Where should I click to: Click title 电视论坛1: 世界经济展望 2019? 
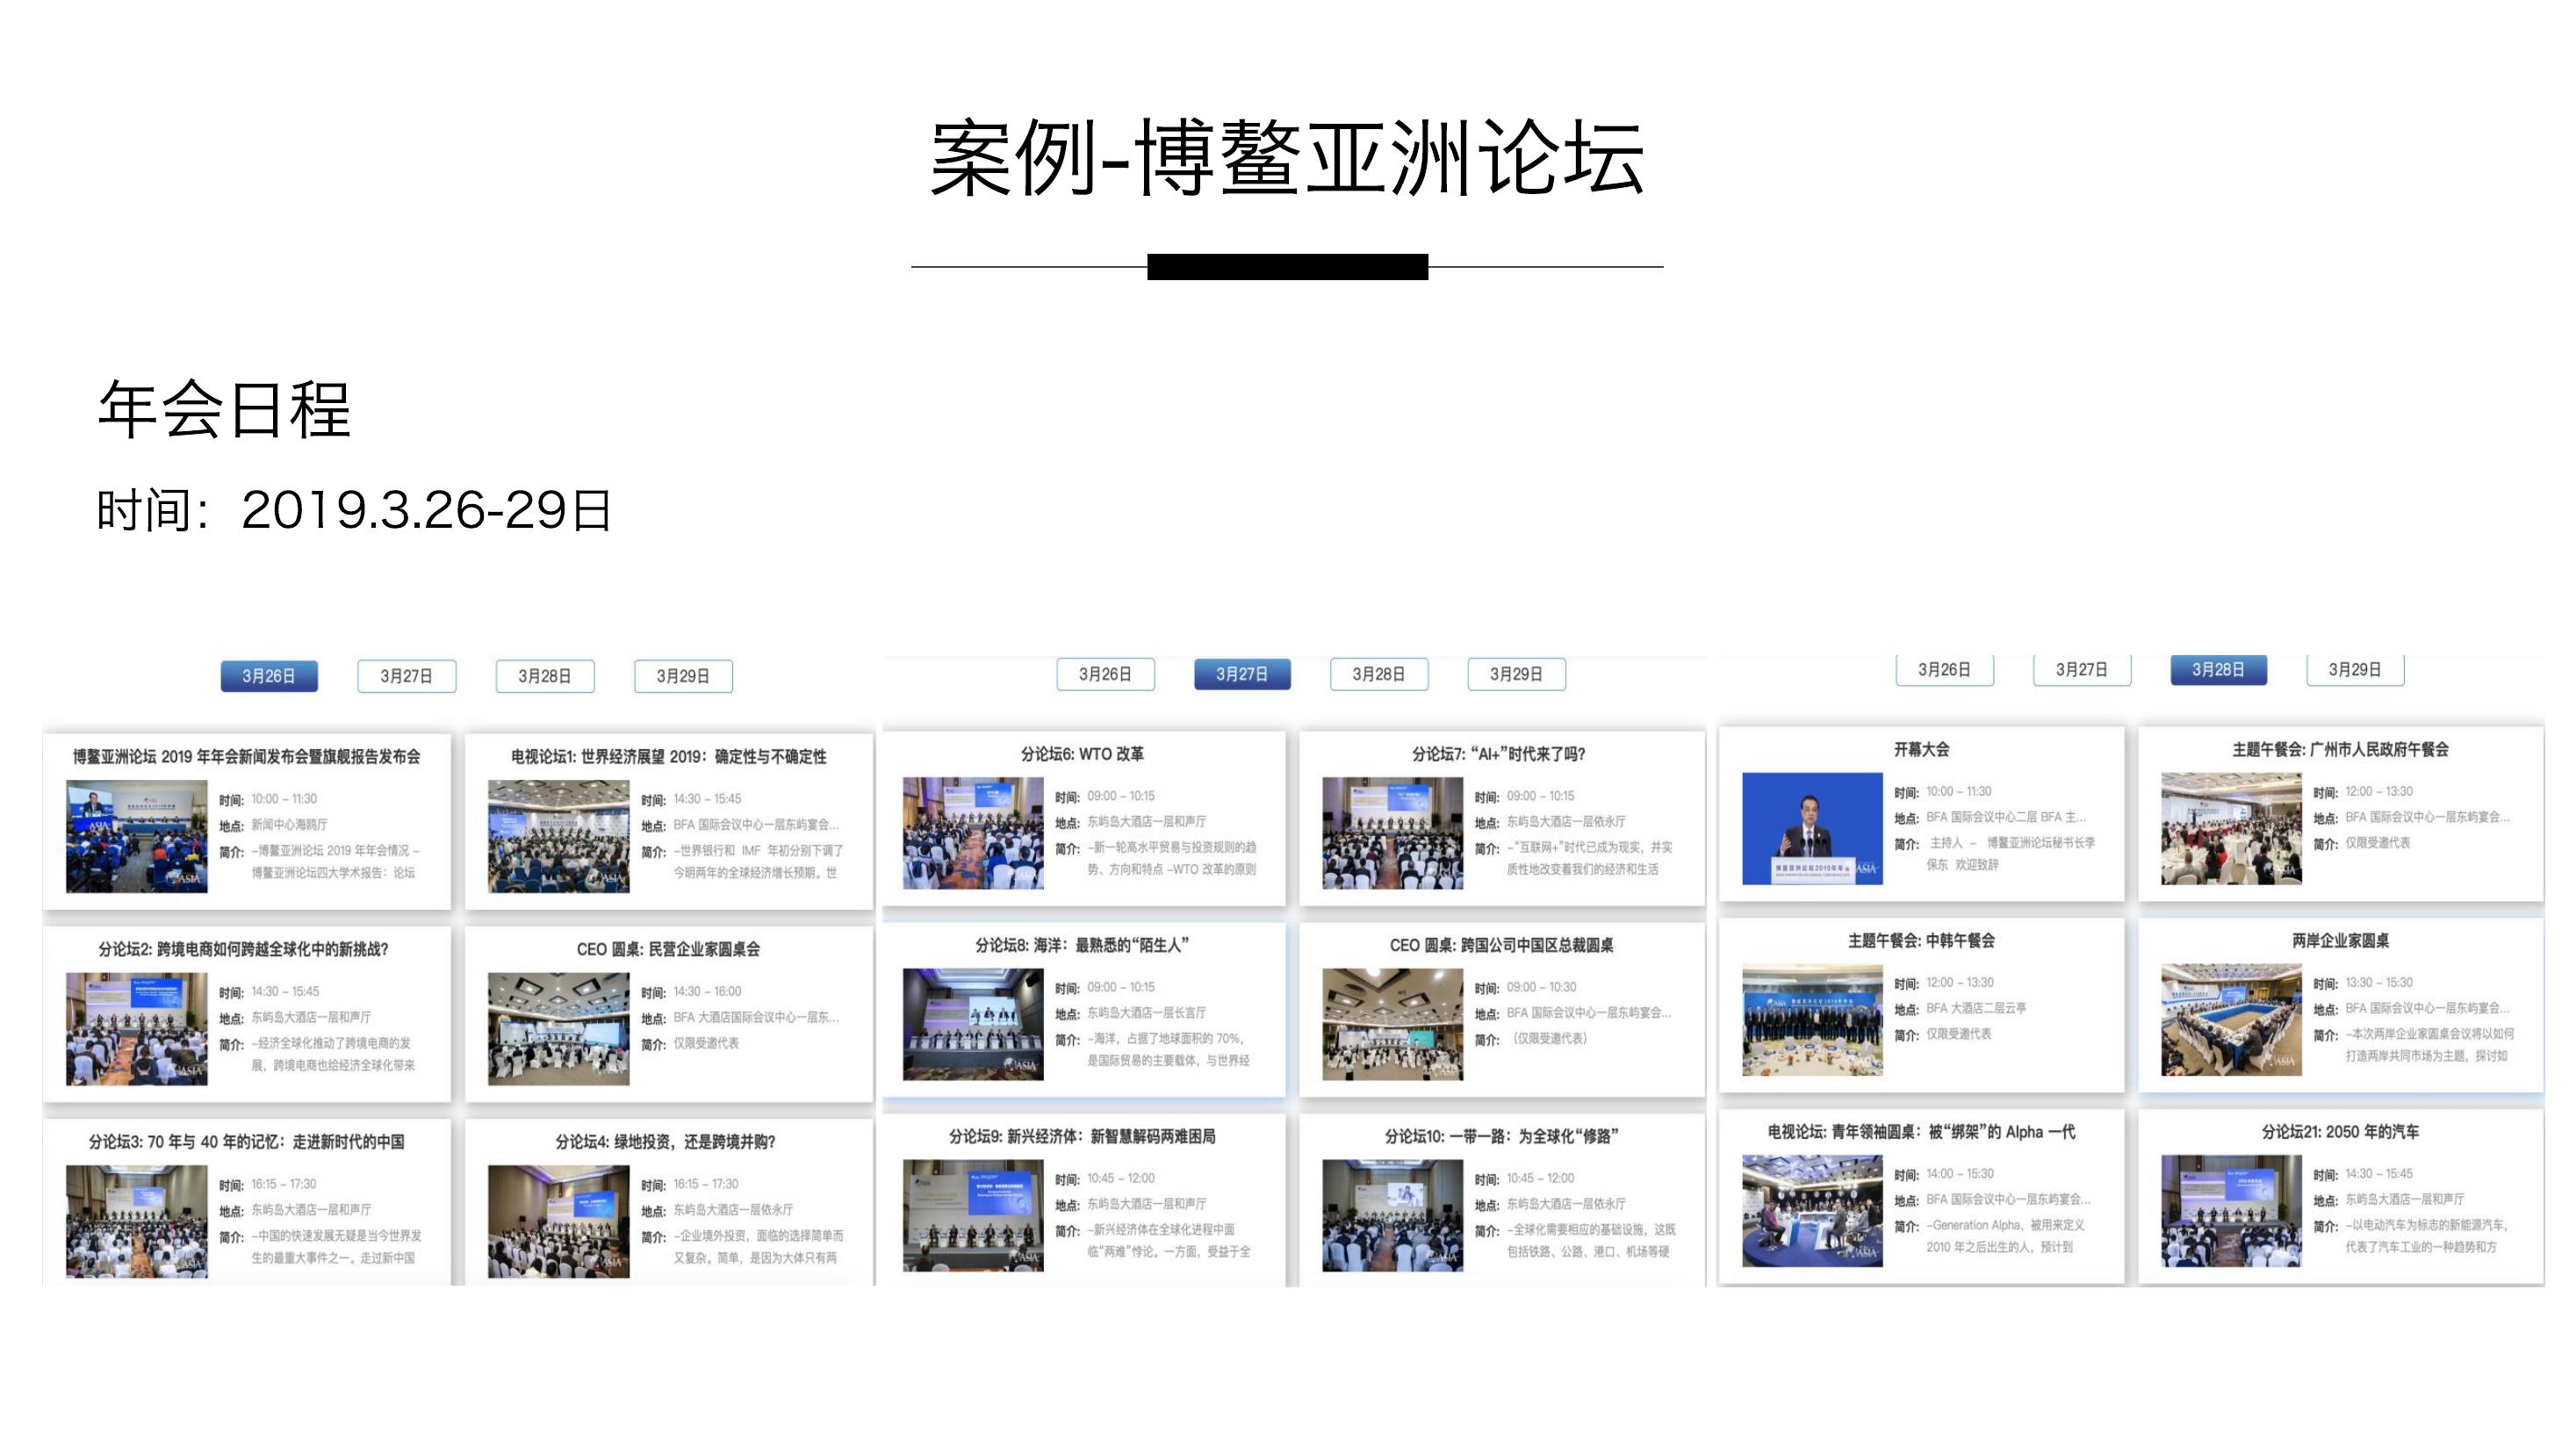click(669, 756)
